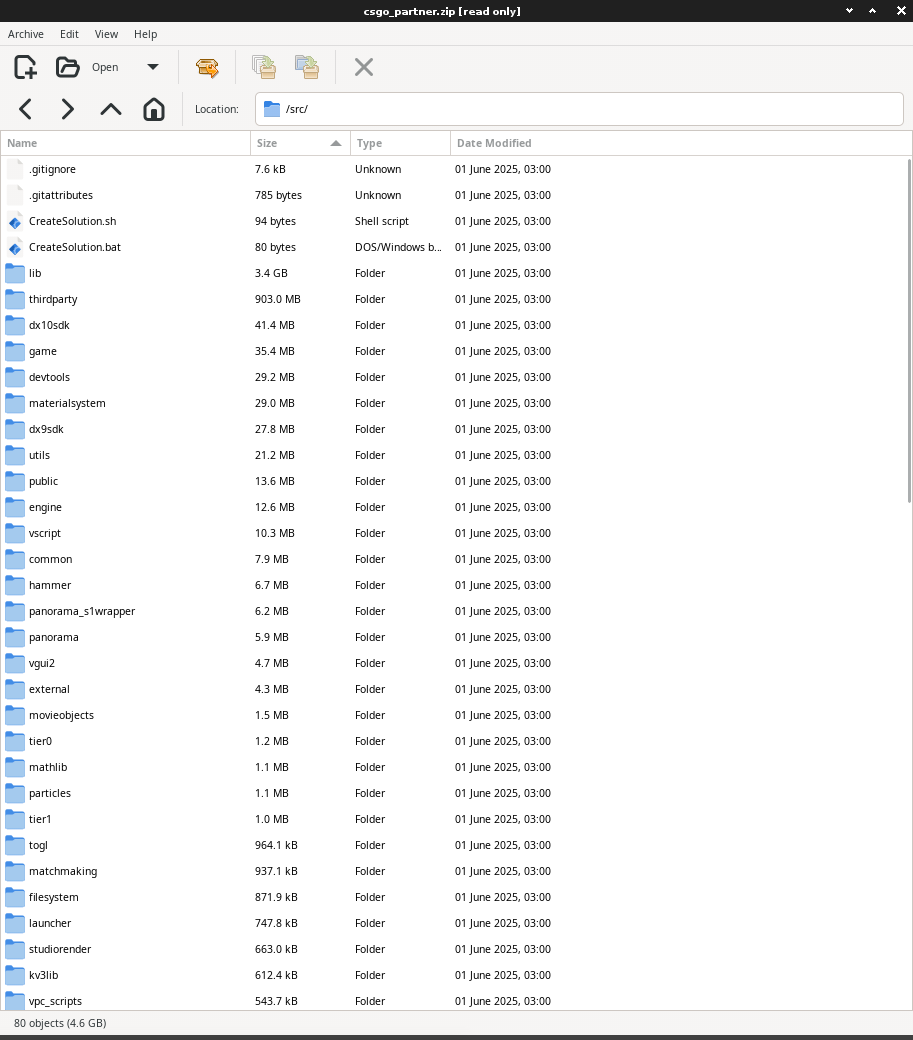This screenshot has width=913, height=1040.
Task: Open the View menu
Action: coord(106,34)
